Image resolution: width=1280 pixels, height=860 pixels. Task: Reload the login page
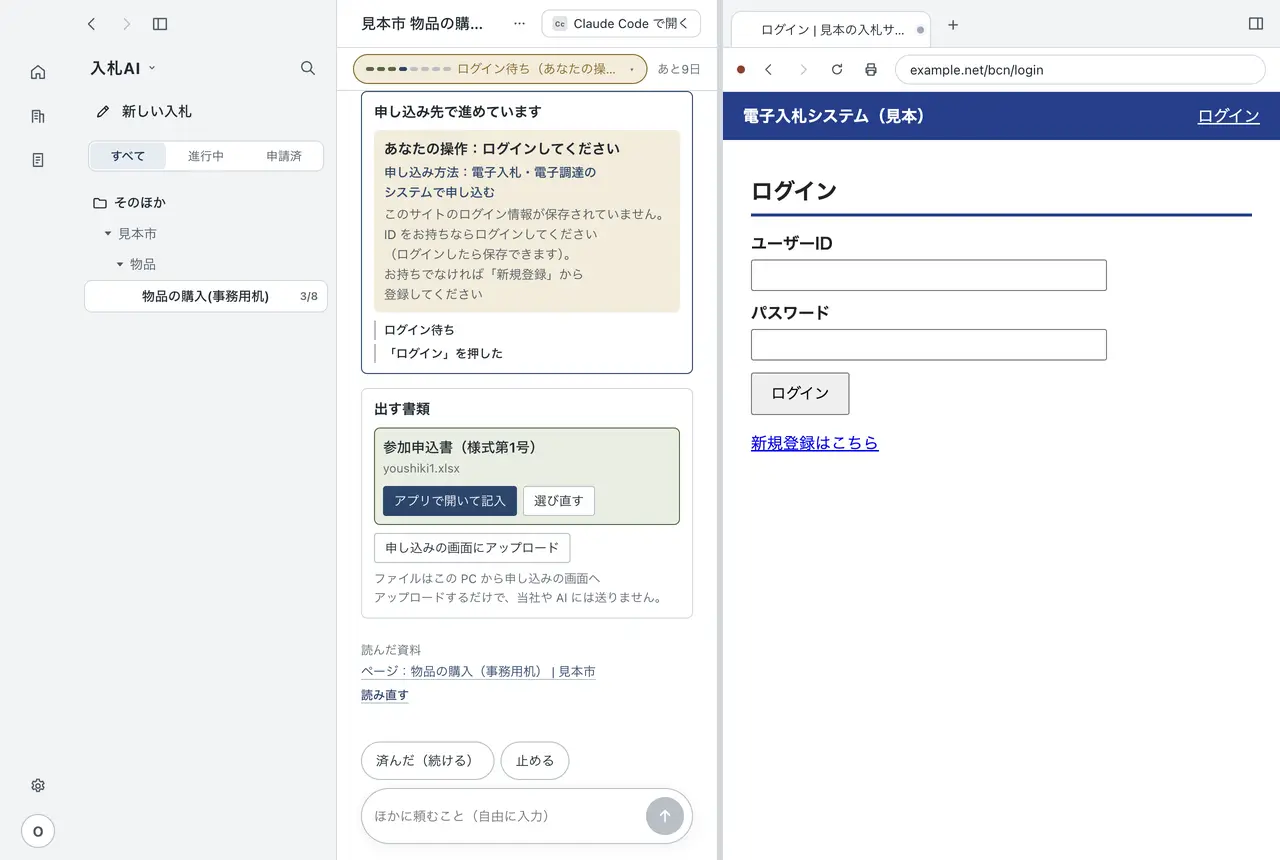click(837, 70)
